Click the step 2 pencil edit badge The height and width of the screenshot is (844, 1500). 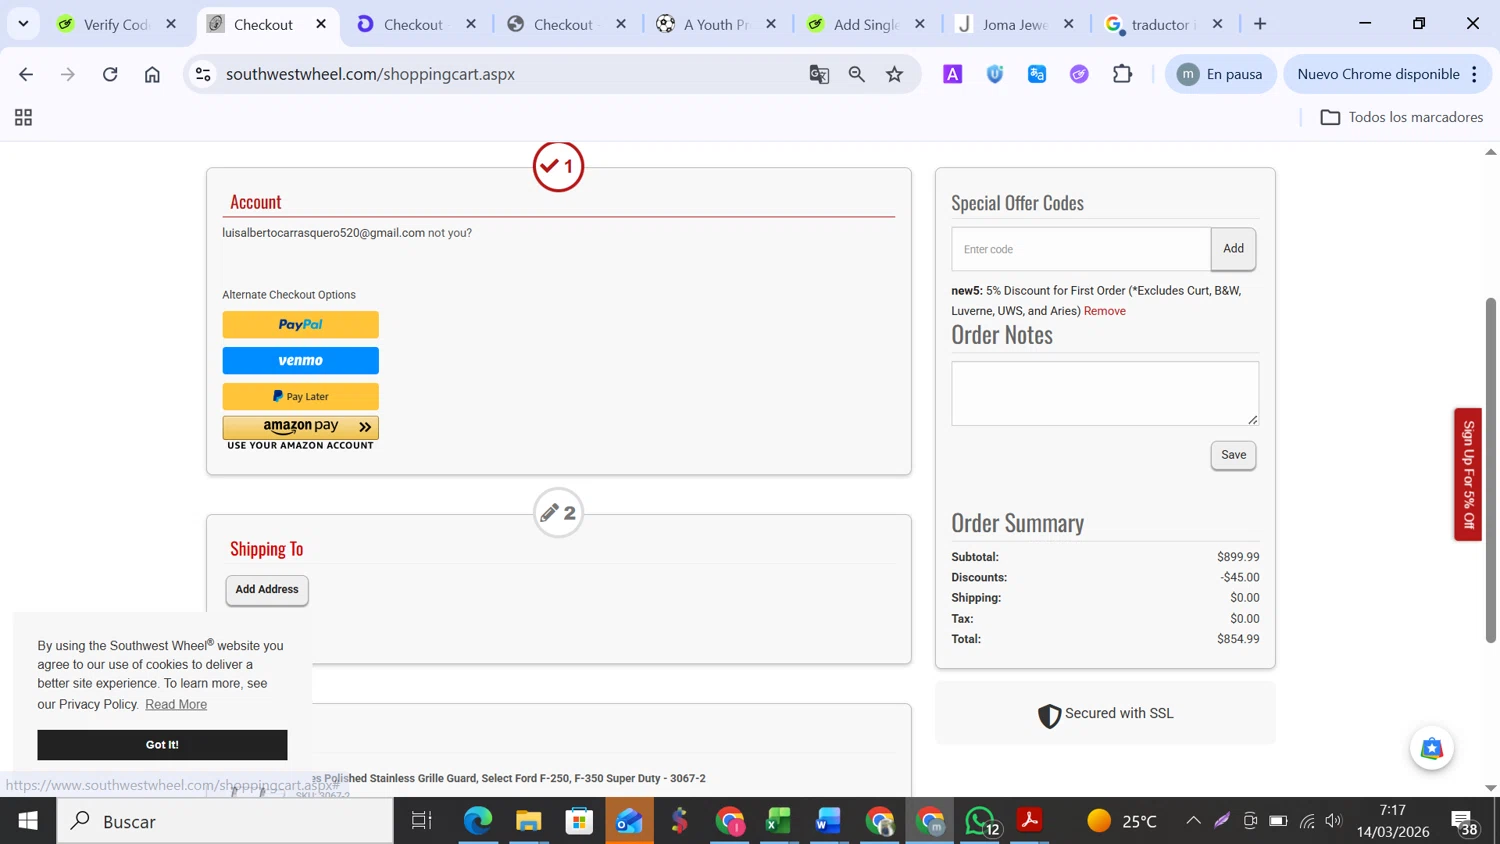[x=558, y=513]
